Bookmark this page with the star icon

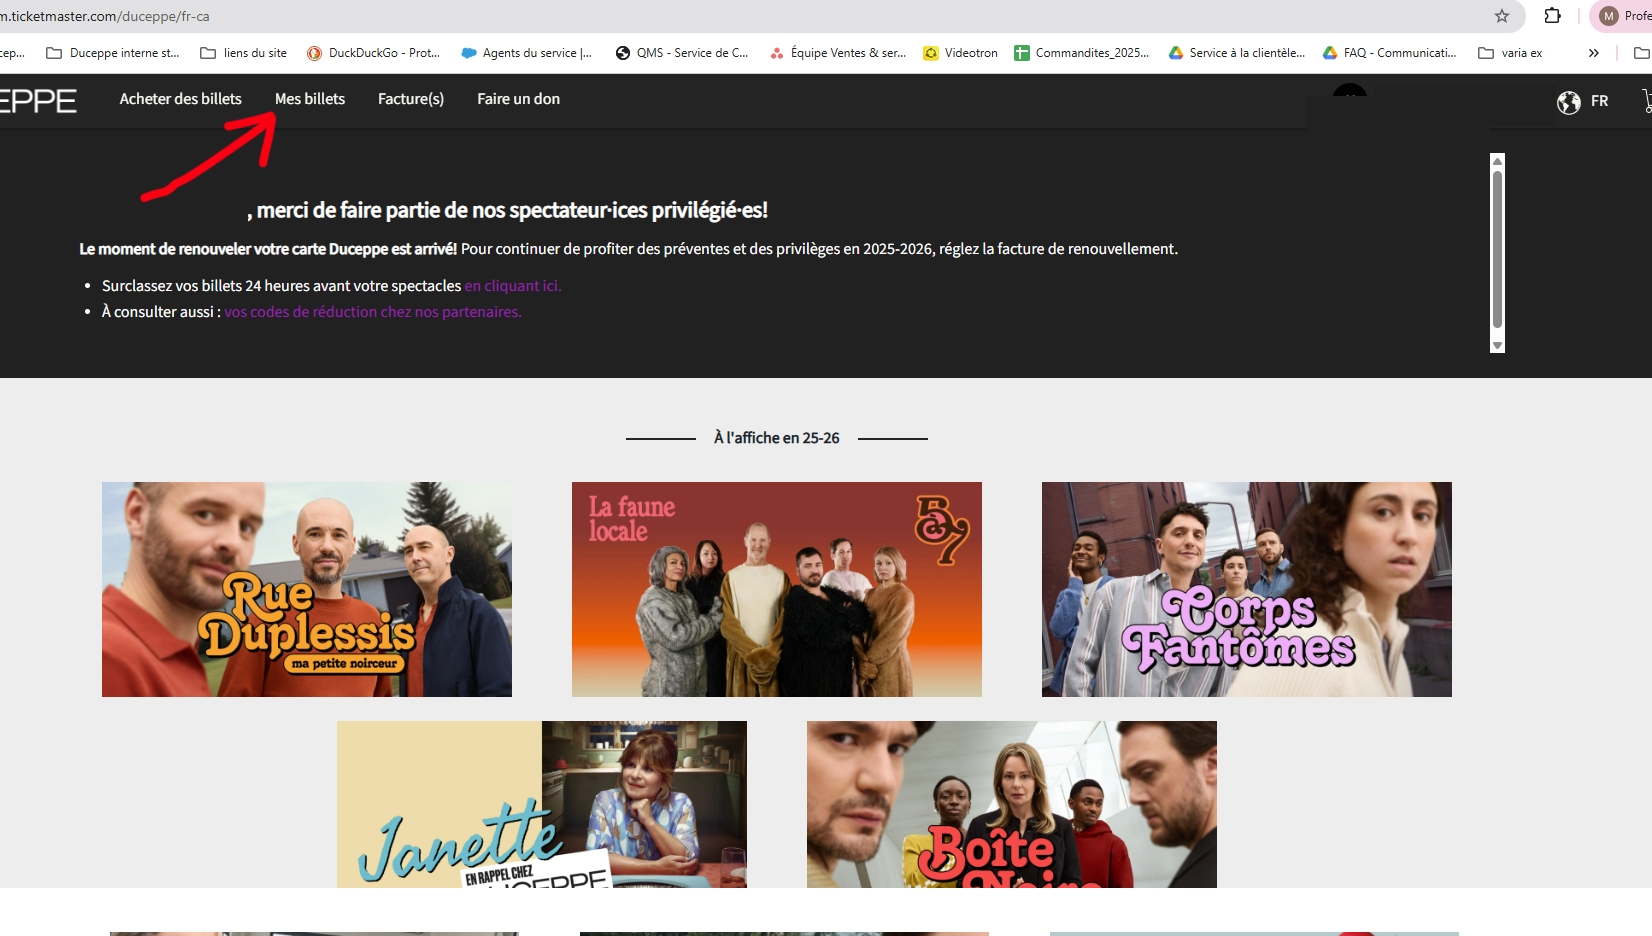[x=1501, y=16]
